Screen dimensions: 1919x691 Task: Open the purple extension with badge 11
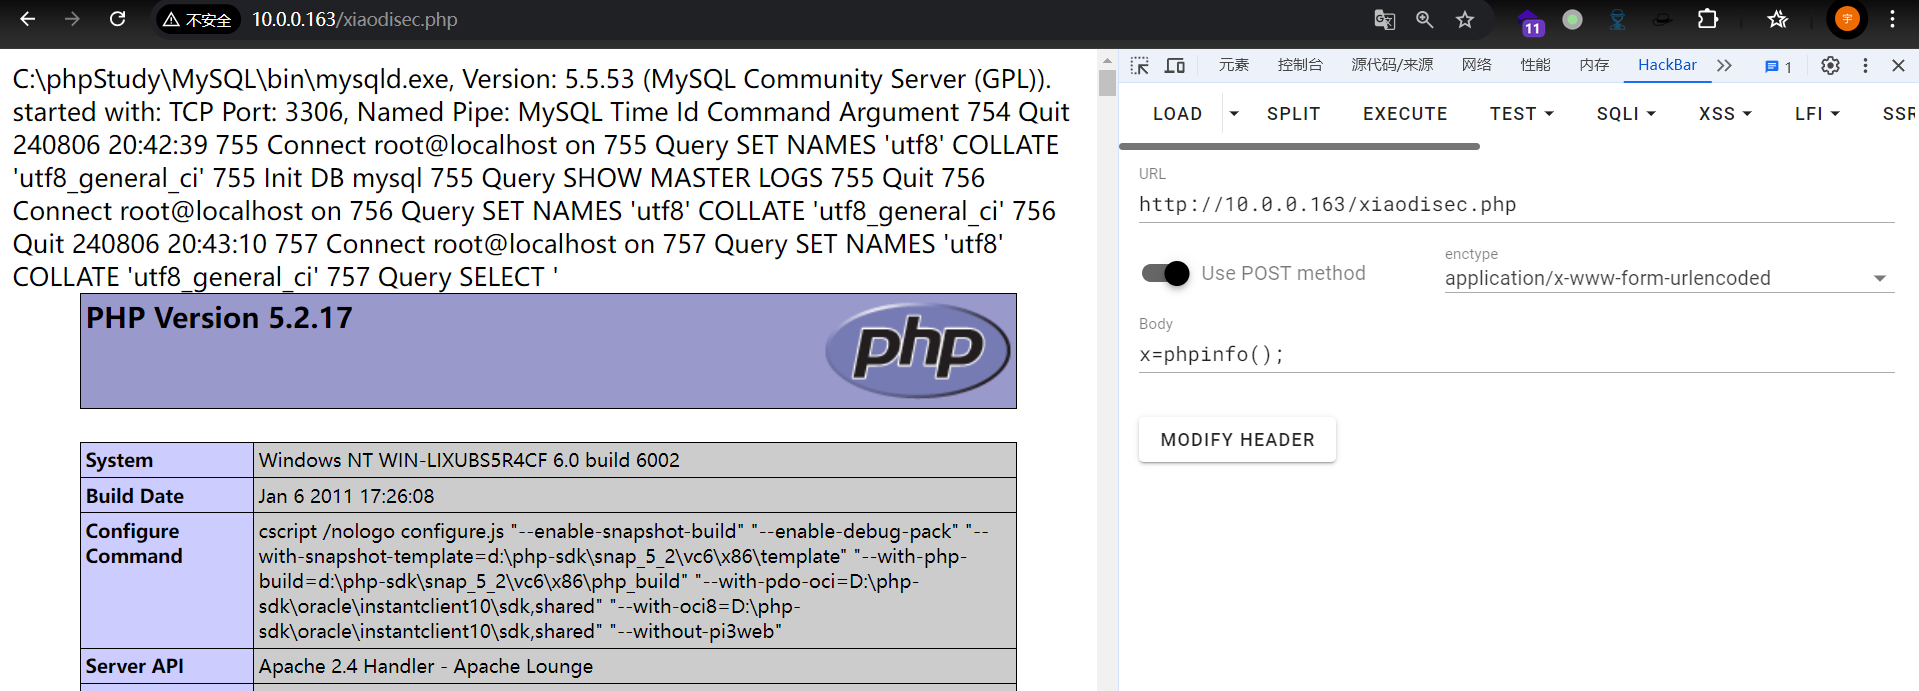tap(1530, 22)
